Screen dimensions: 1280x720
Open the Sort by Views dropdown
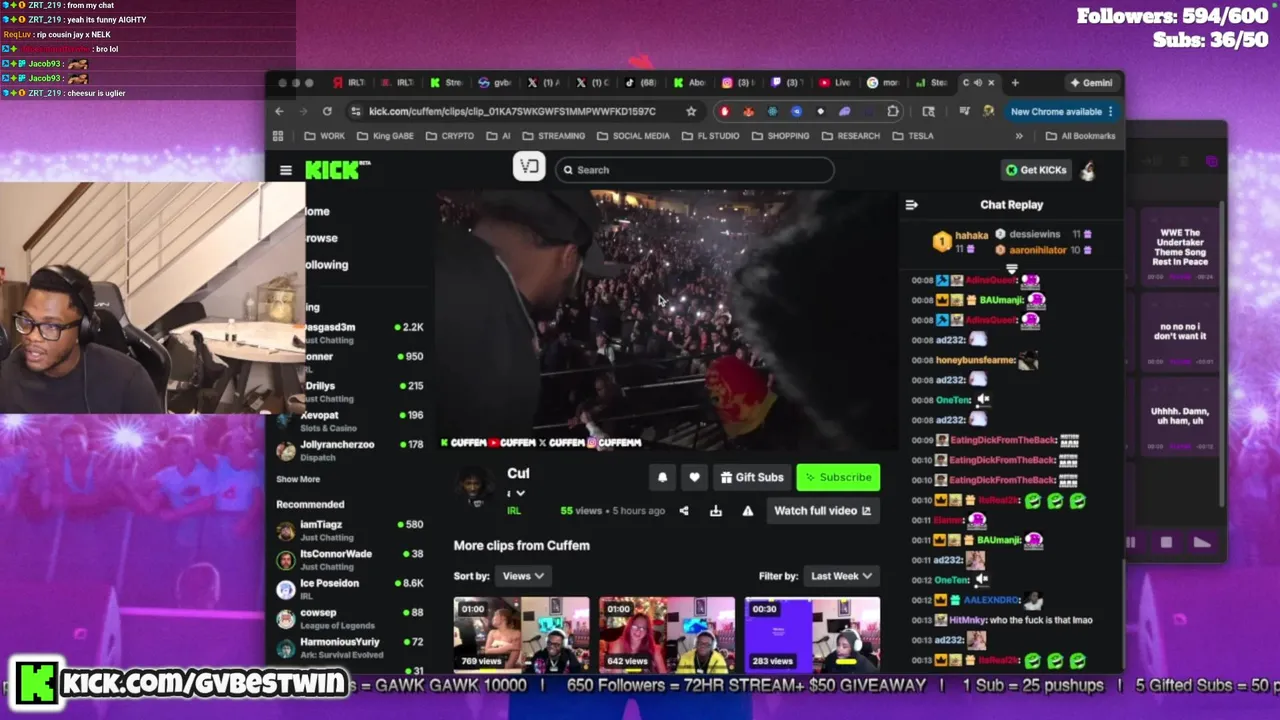(523, 576)
